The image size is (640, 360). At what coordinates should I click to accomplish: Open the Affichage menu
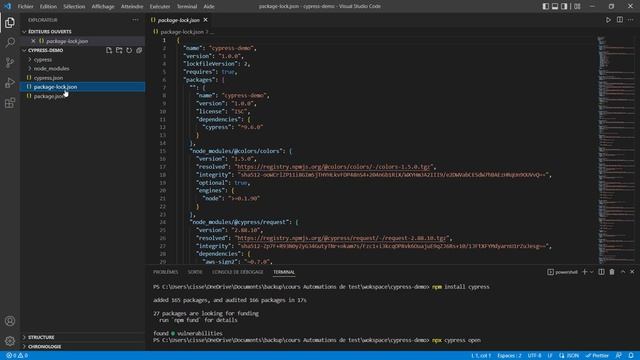[x=103, y=6]
